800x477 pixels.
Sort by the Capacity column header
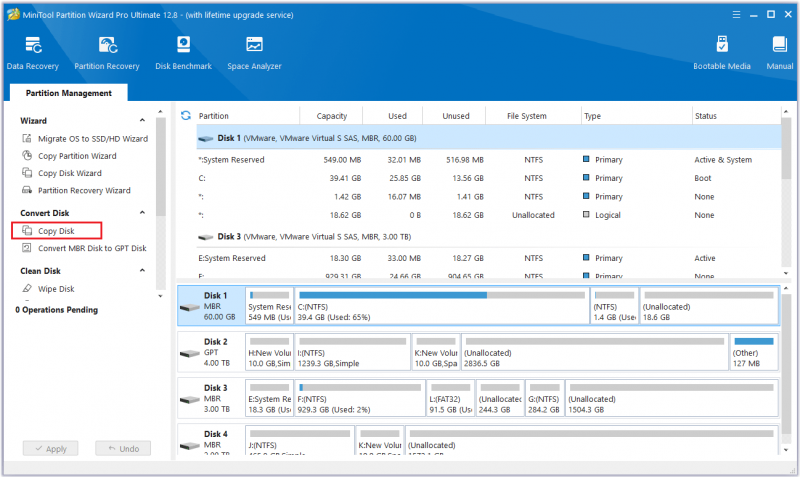pos(332,116)
